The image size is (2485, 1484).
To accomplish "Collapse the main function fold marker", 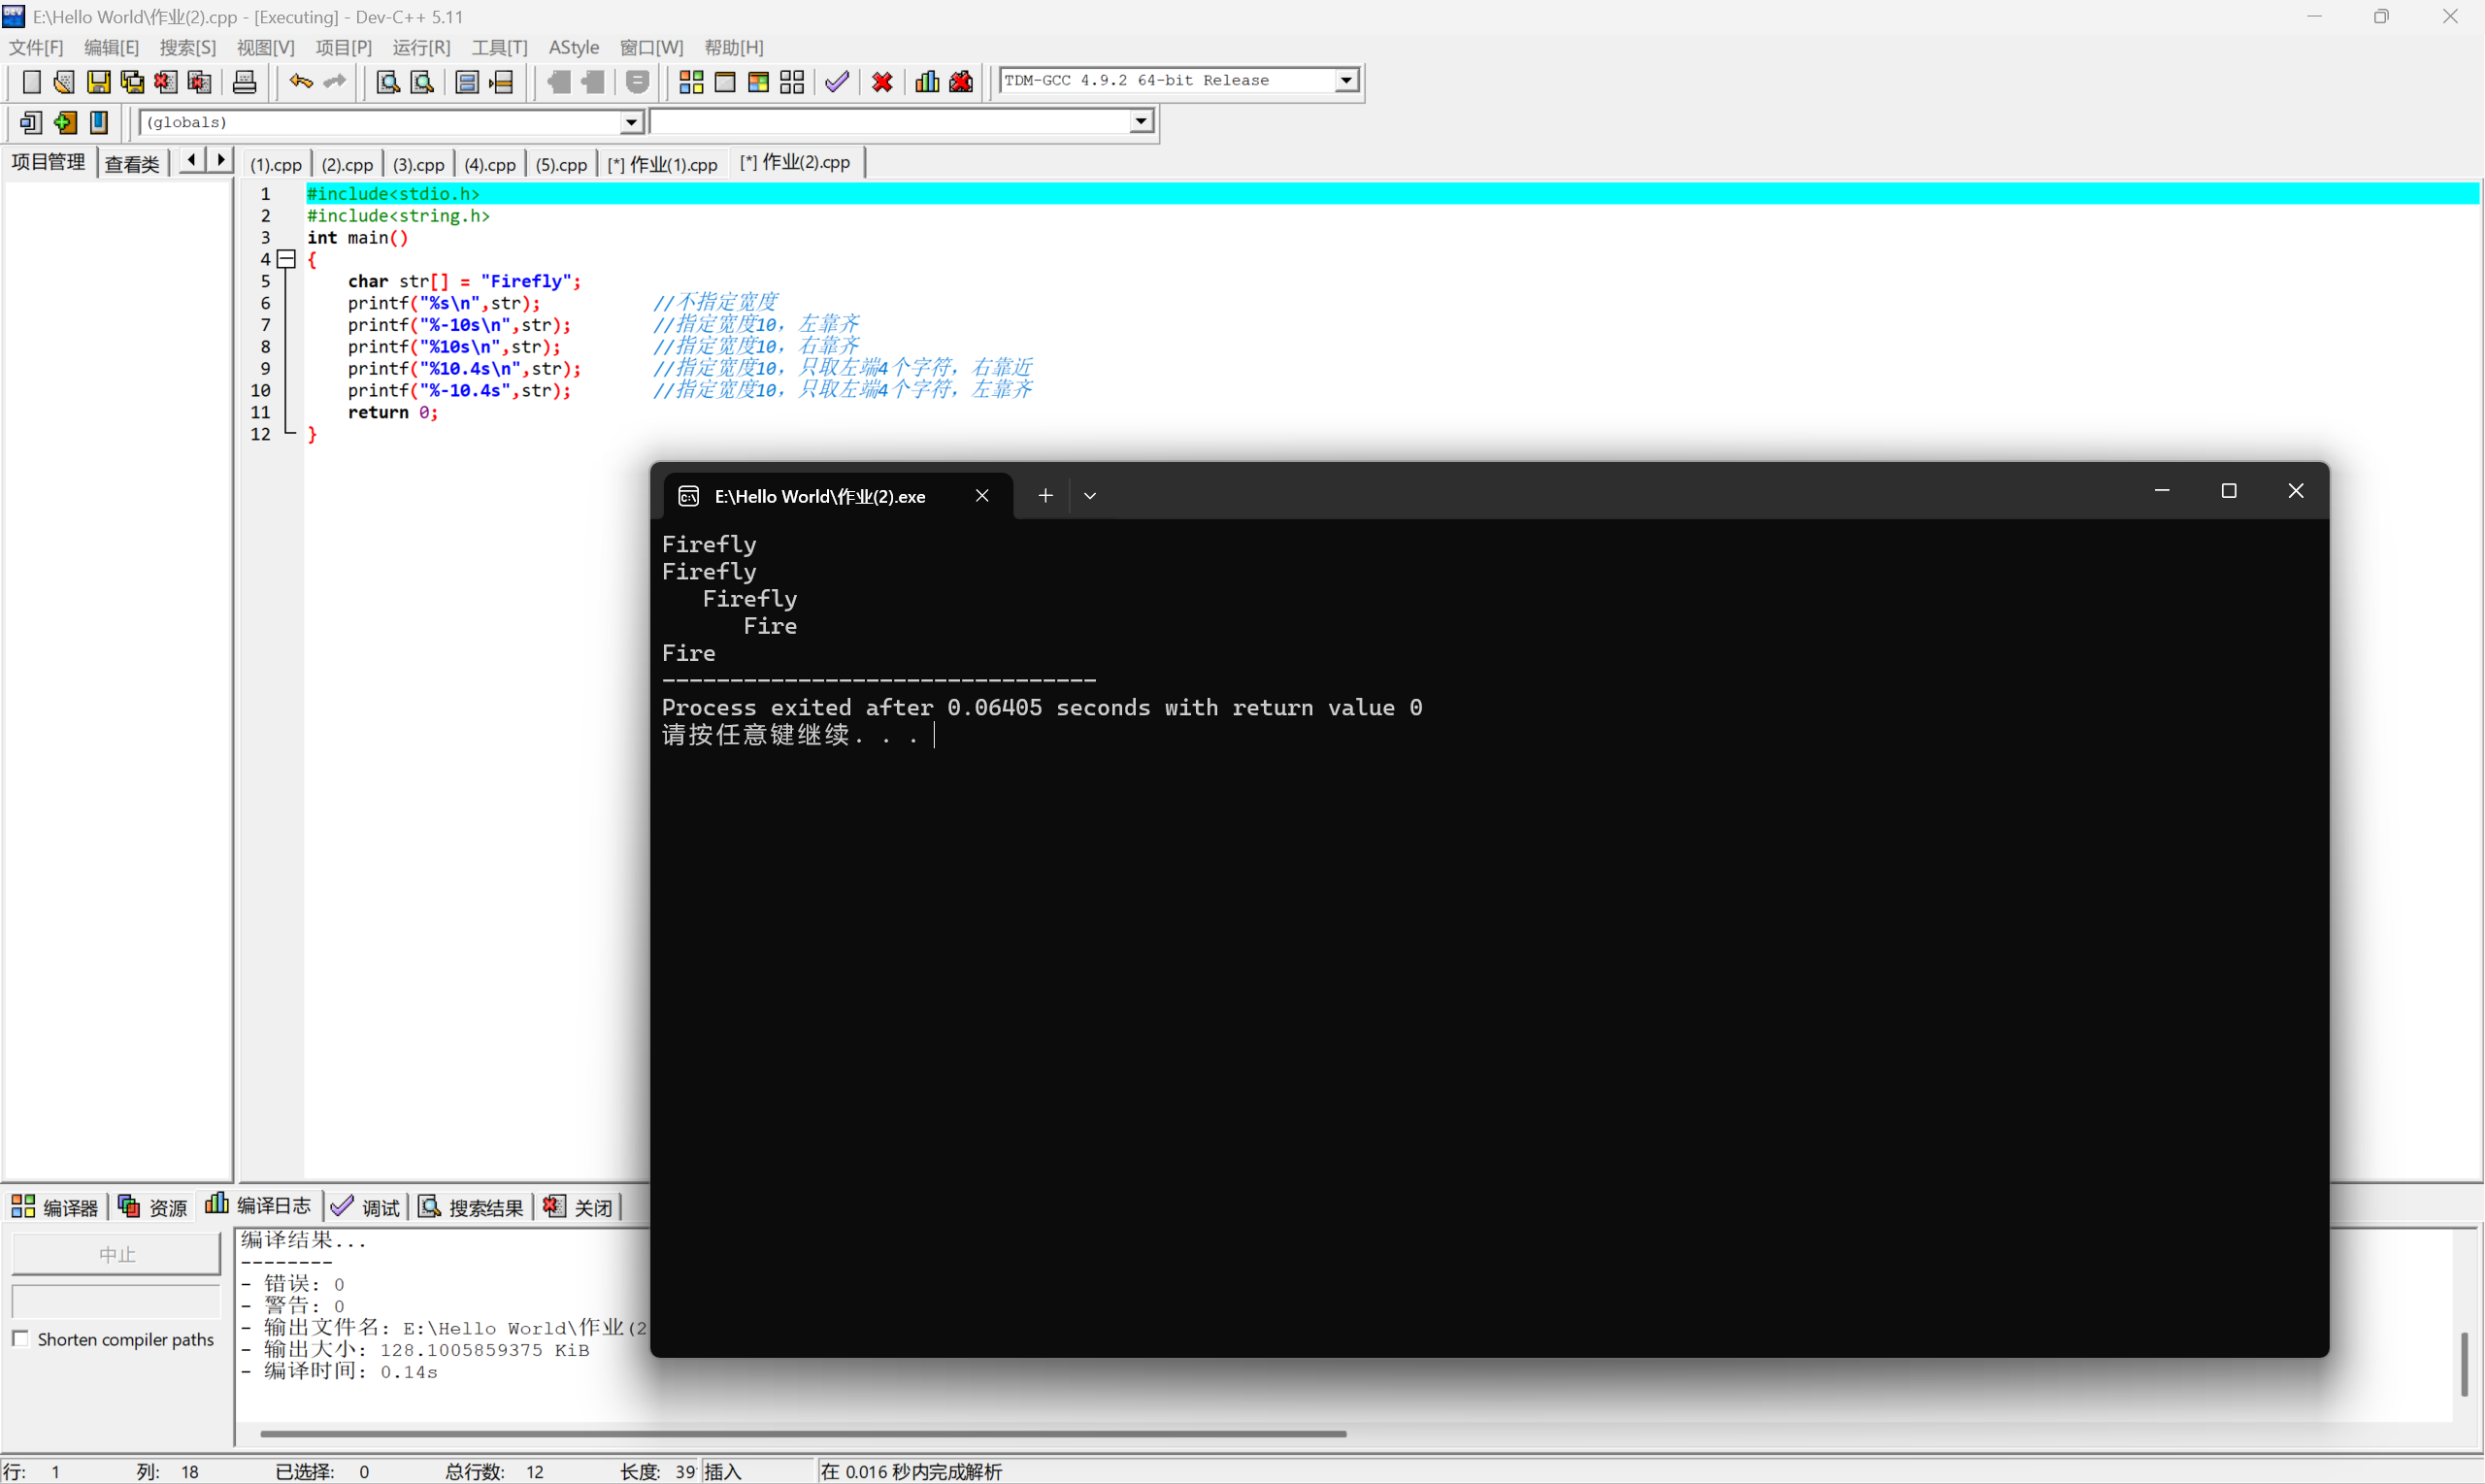I will (x=287, y=260).
